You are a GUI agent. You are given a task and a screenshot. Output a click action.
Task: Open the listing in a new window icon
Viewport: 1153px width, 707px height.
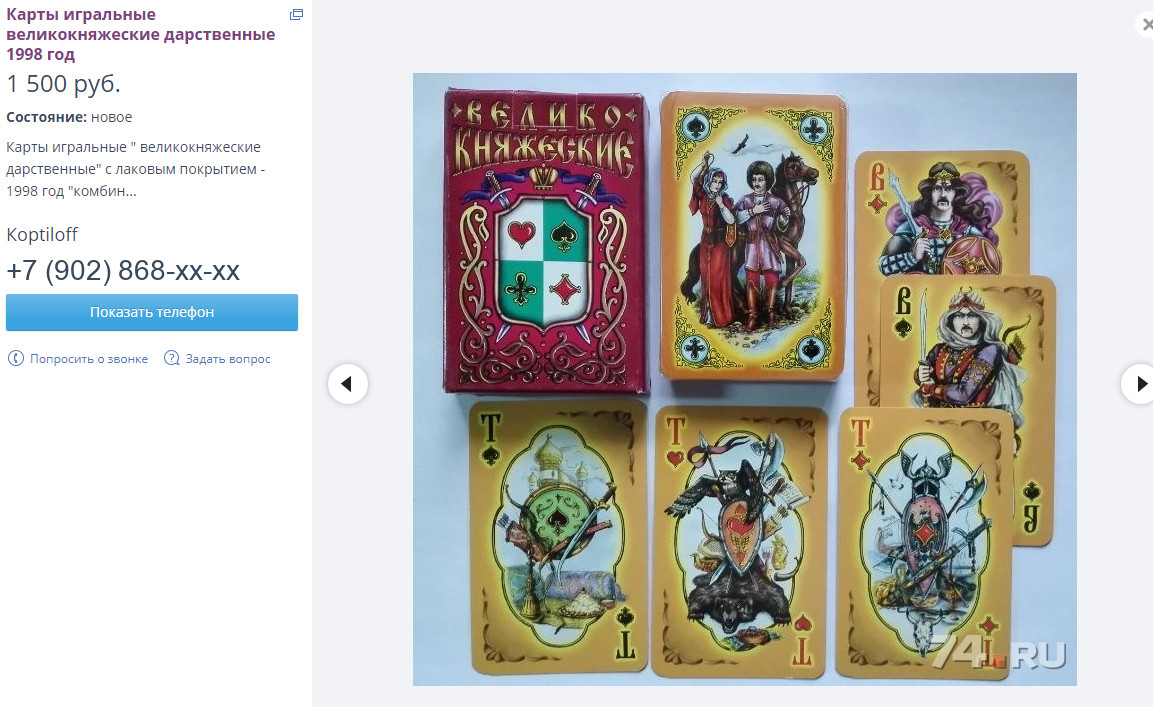(296, 15)
